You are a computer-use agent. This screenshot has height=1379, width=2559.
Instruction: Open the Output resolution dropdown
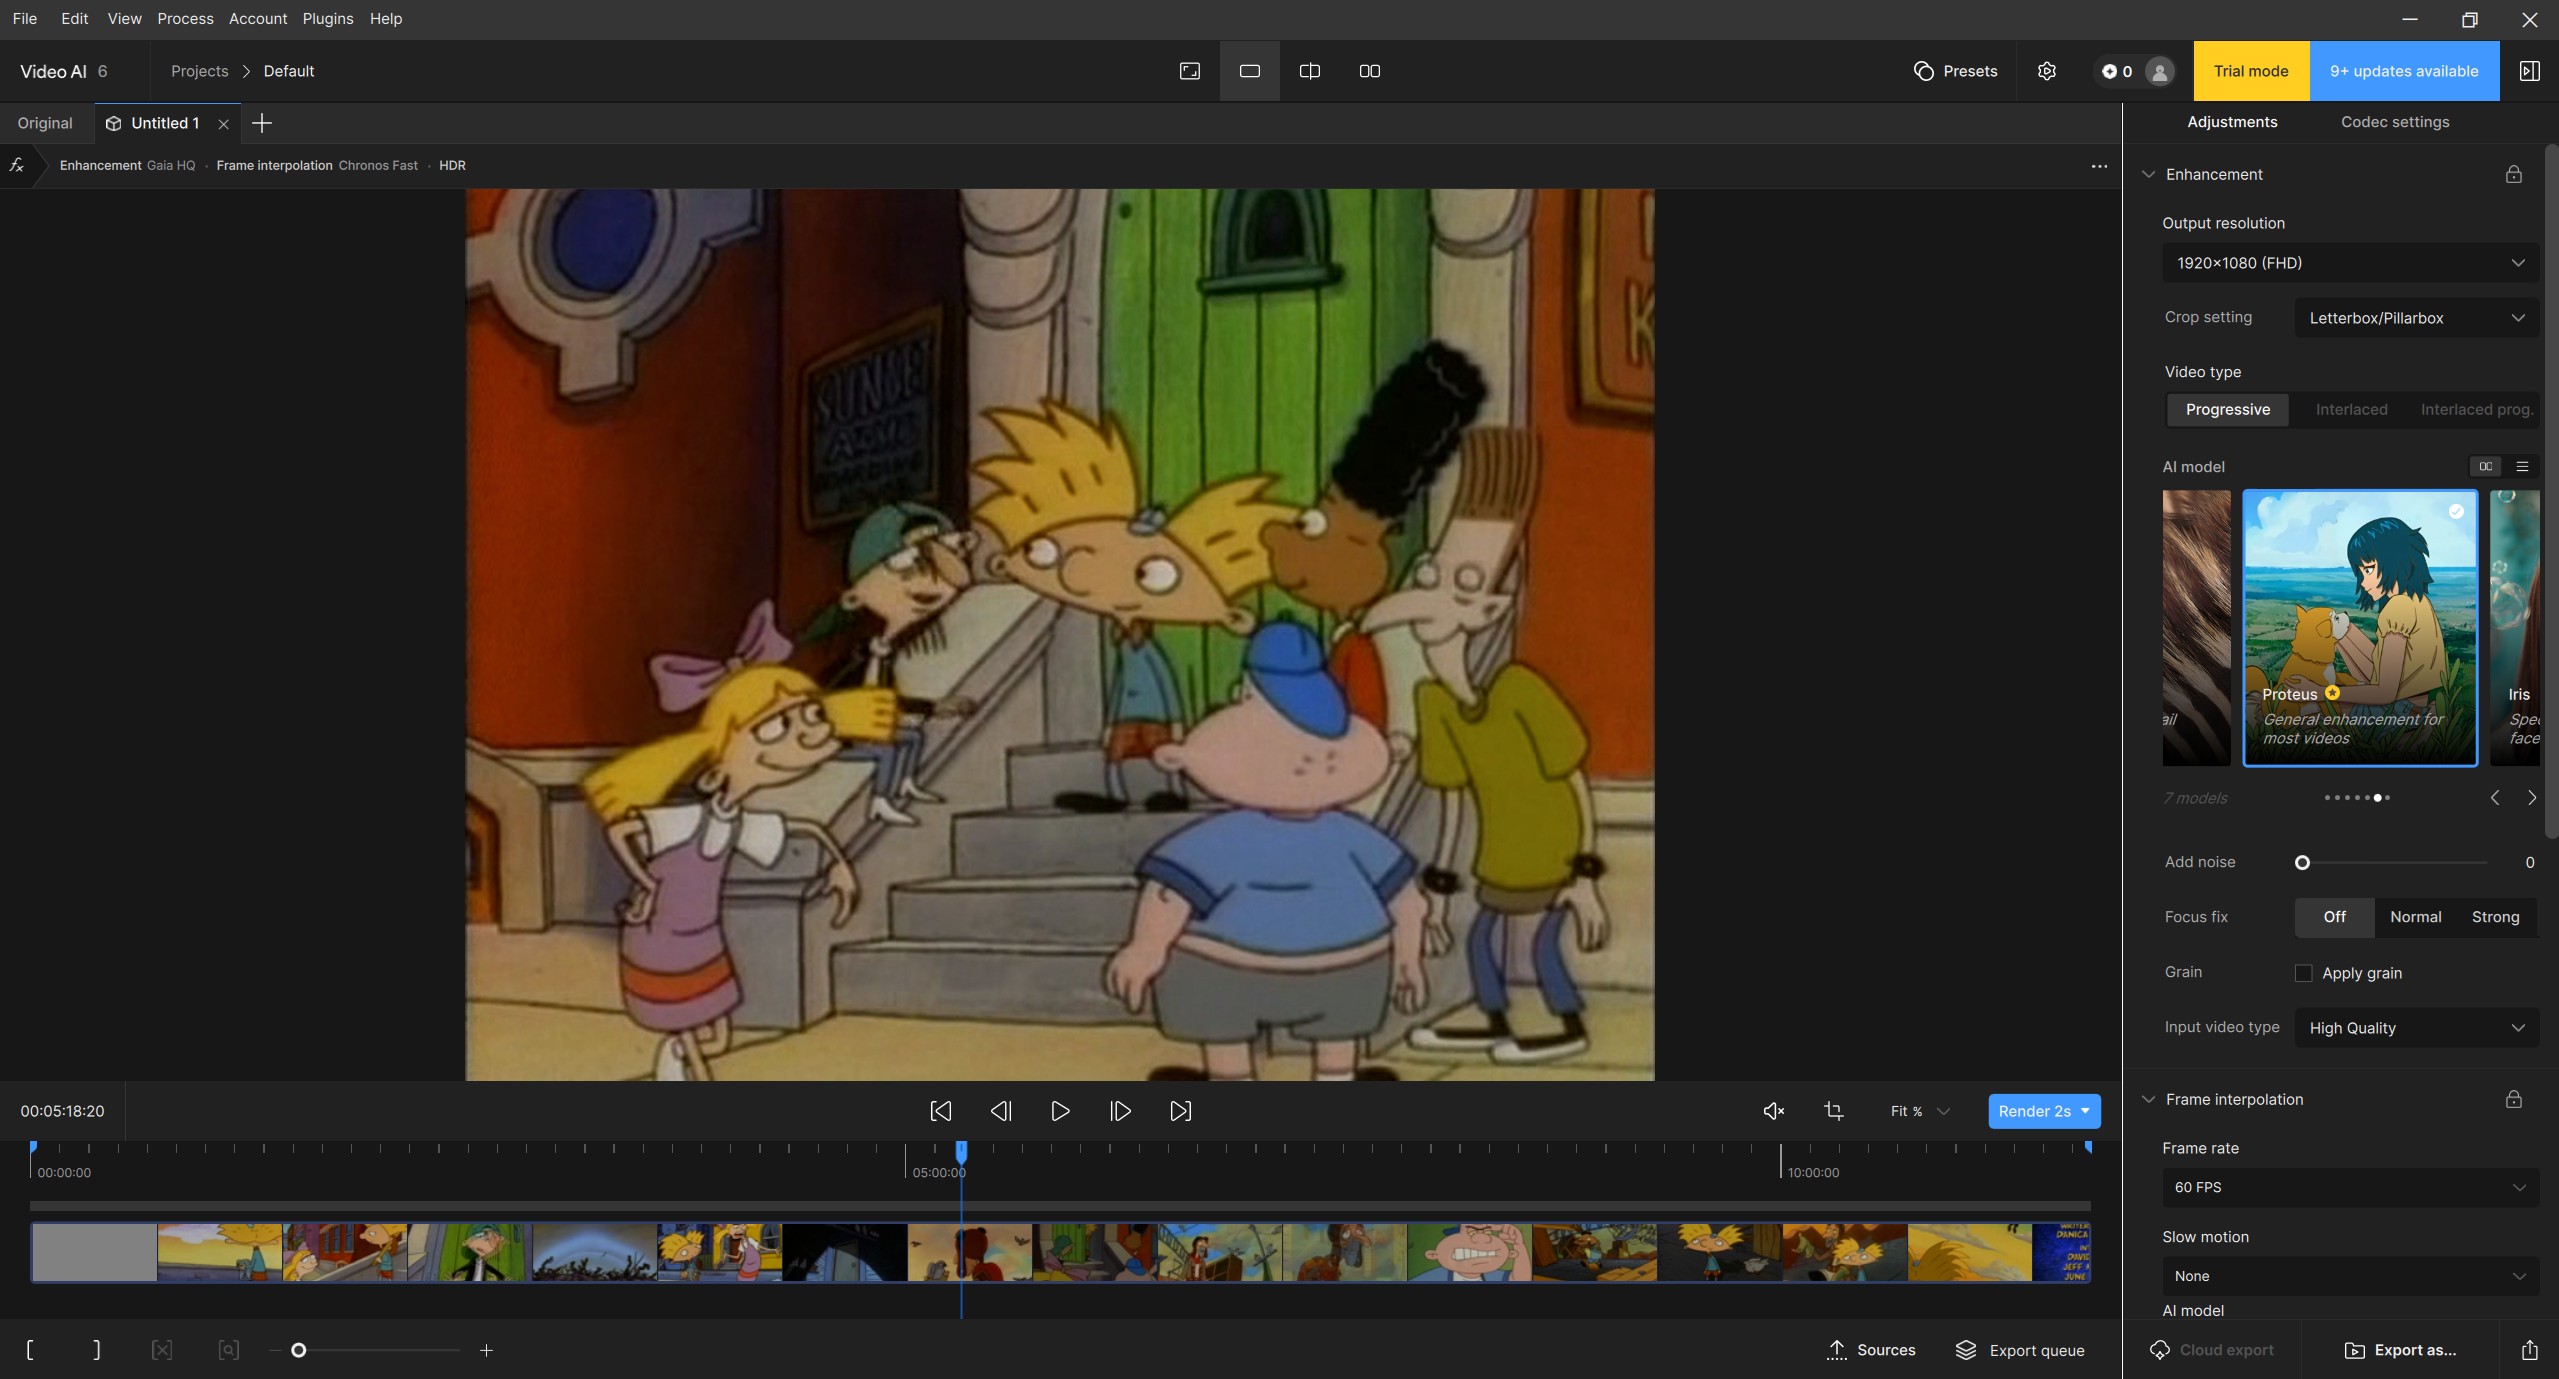[x=2349, y=263]
